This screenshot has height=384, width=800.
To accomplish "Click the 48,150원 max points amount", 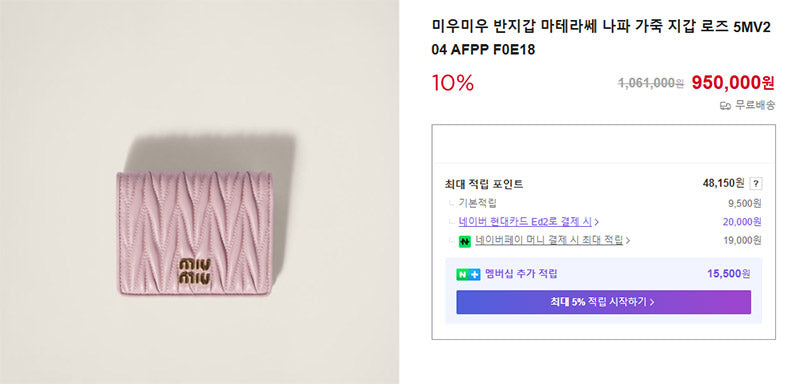I will 723,183.
